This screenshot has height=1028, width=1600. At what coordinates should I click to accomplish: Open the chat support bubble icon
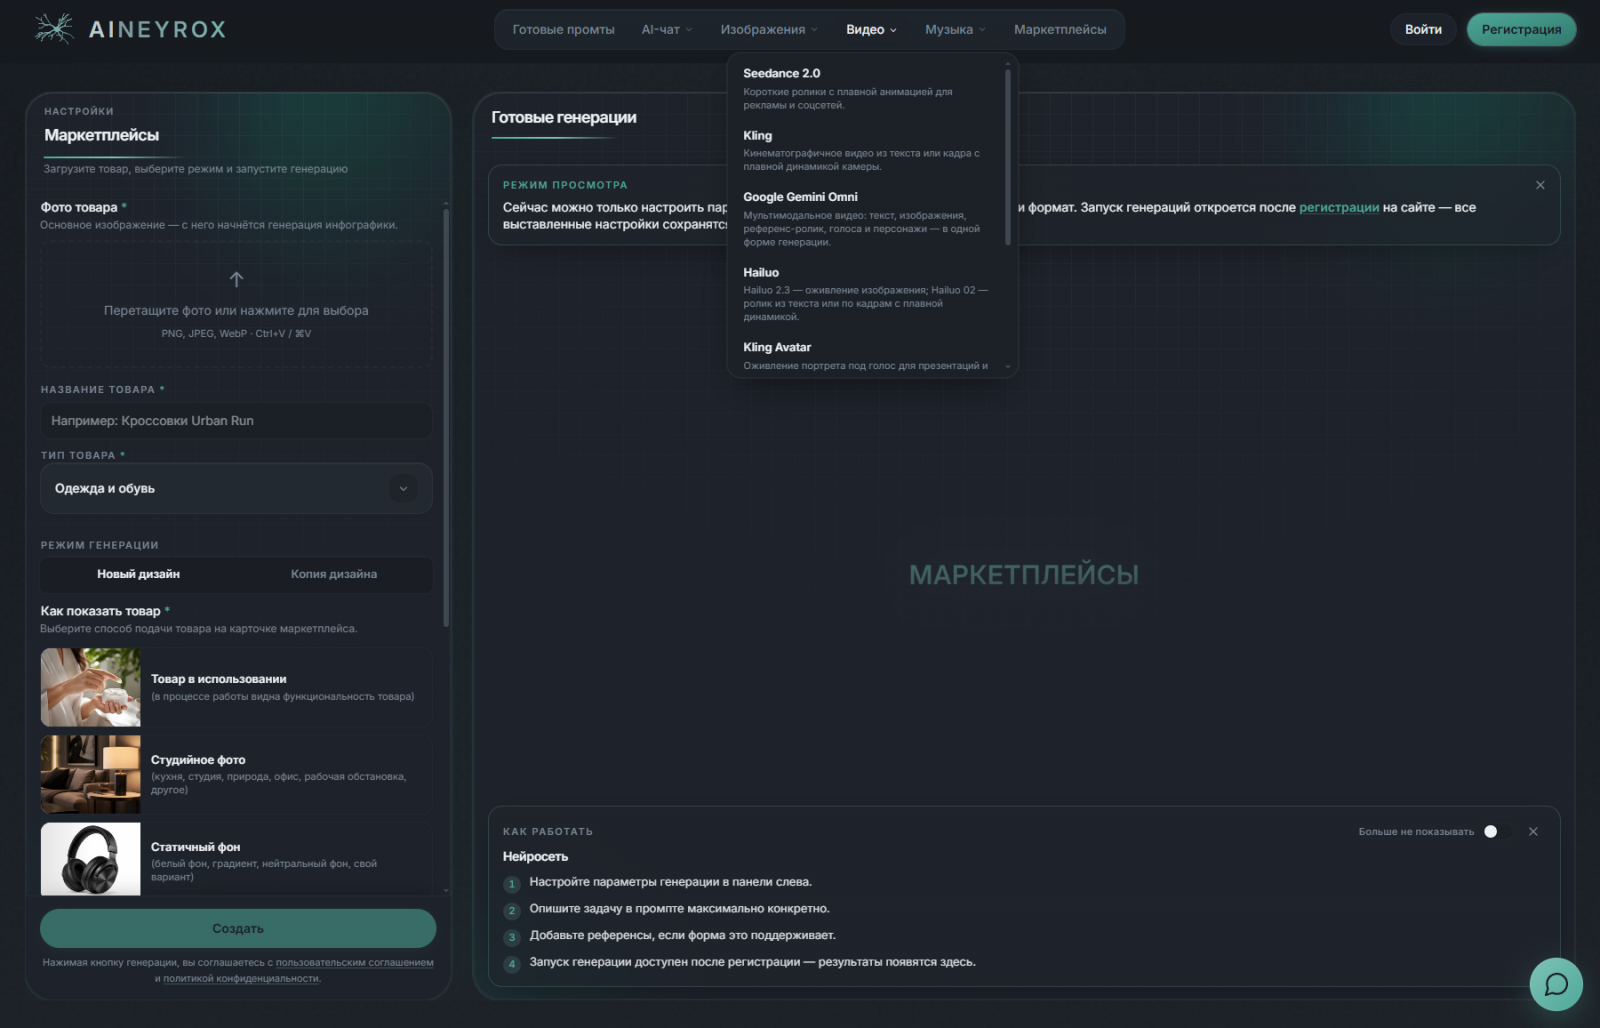click(x=1556, y=984)
